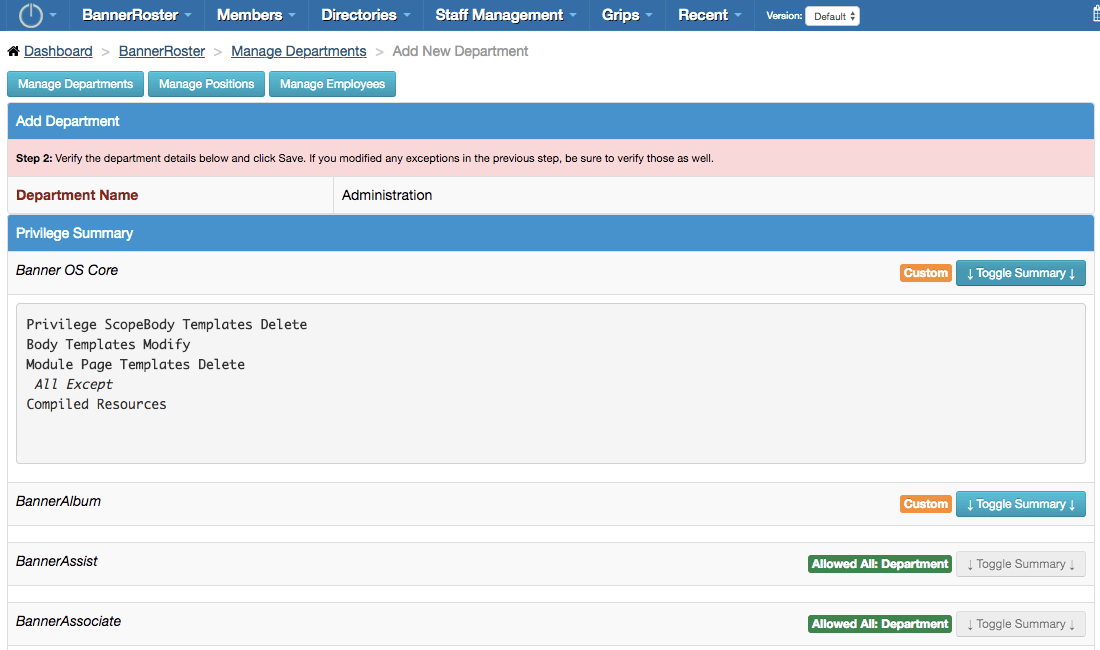Expand the BannerAlbum summary with Toggle Summary
The width and height of the screenshot is (1100, 650).
click(x=1021, y=504)
